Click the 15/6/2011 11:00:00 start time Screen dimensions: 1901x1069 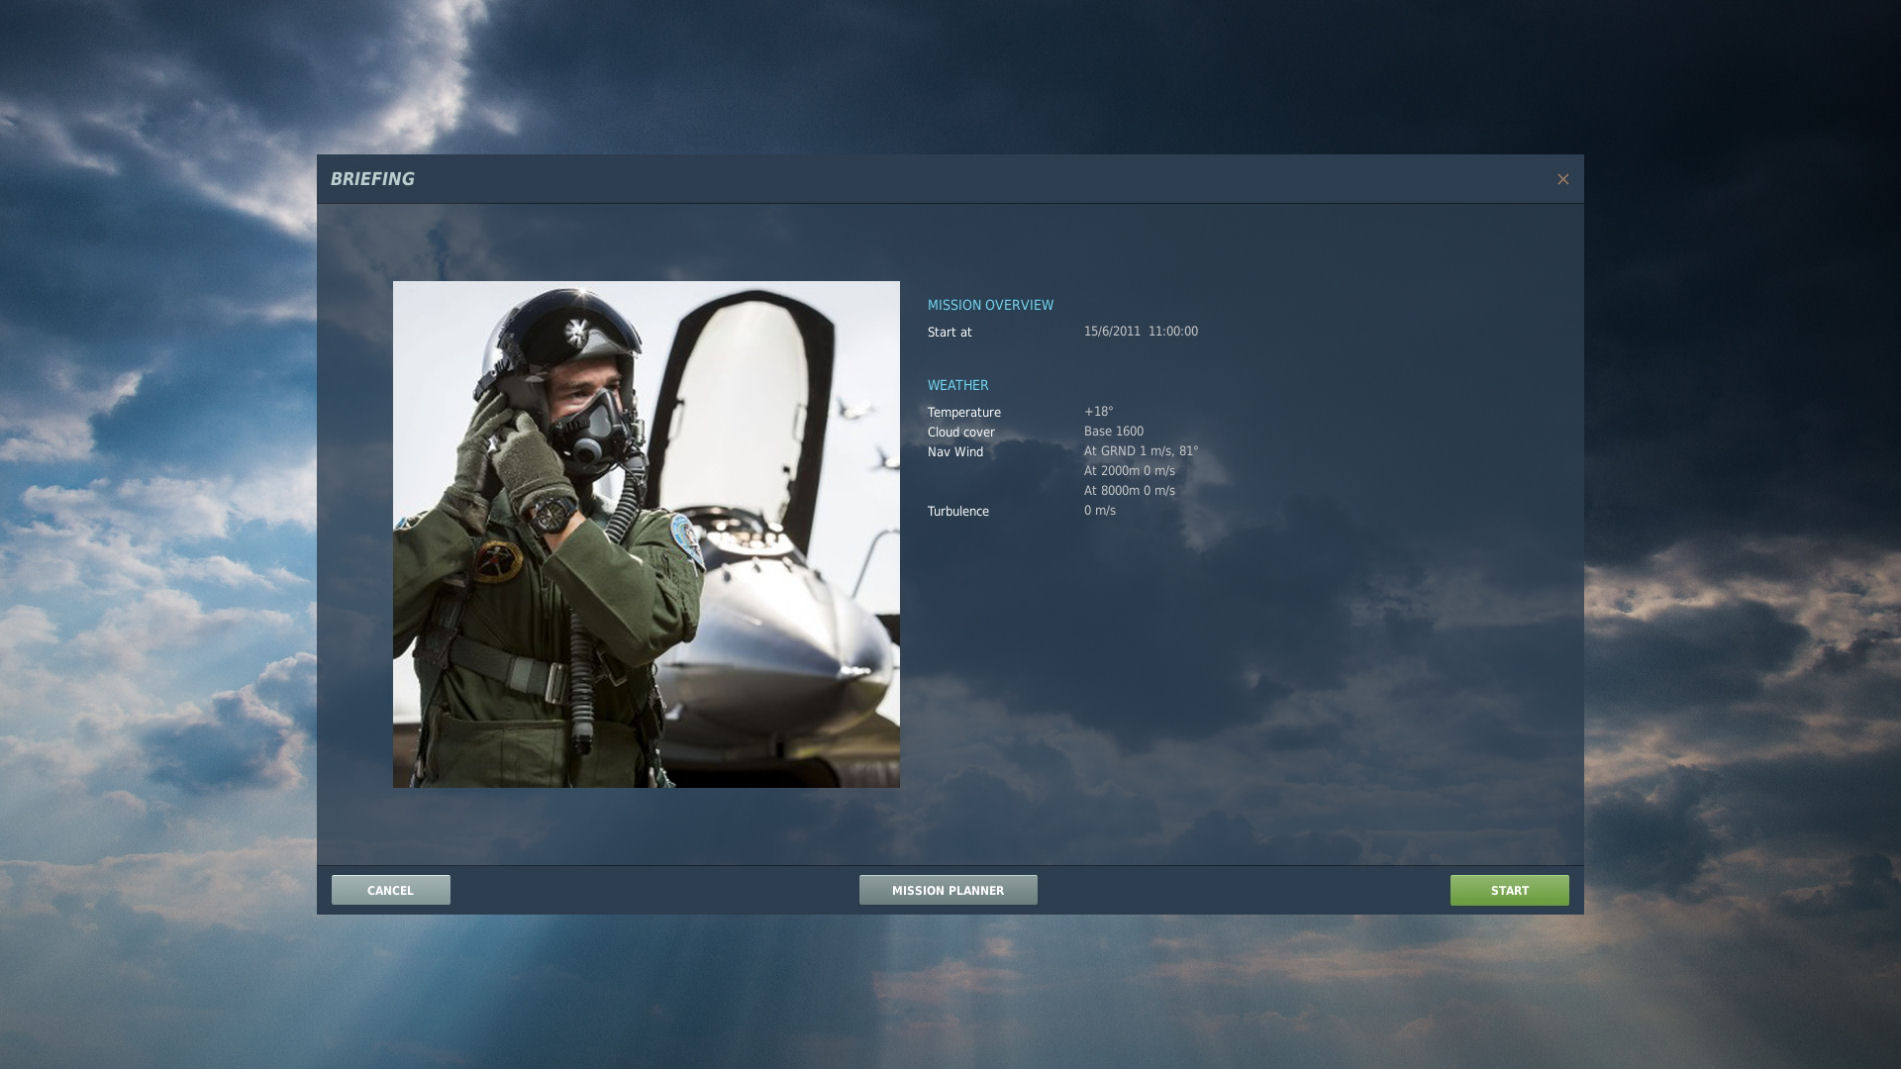click(x=1140, y=331)
